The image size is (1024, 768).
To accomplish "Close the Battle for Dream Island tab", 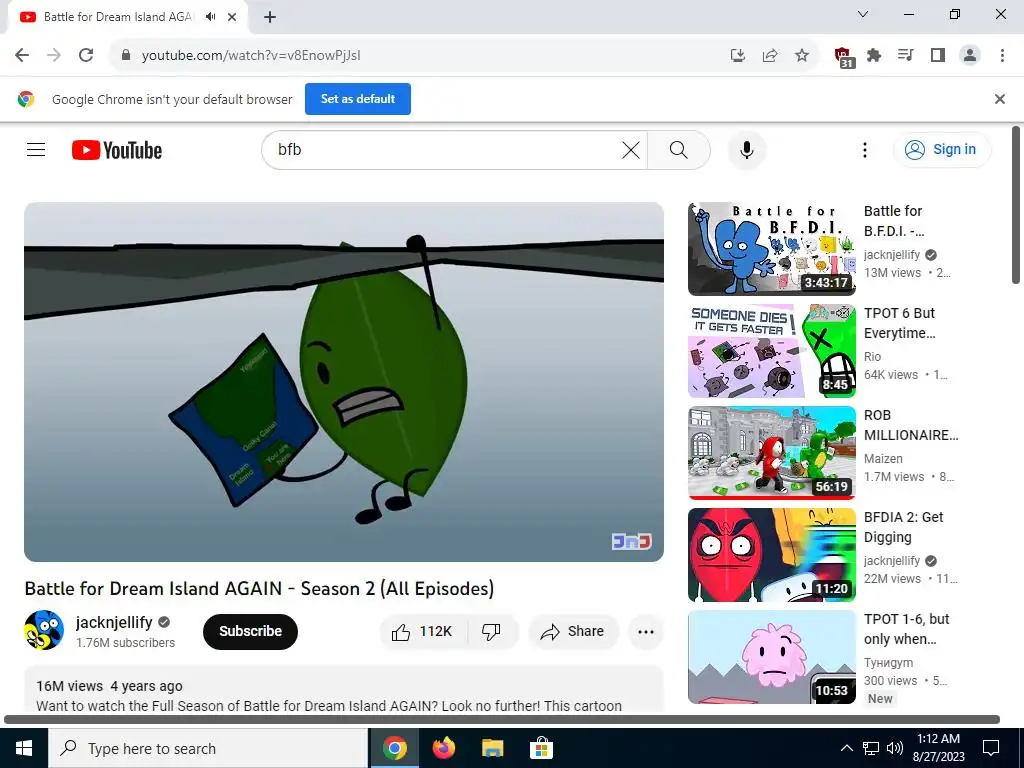I will click(x=232, y=17).
